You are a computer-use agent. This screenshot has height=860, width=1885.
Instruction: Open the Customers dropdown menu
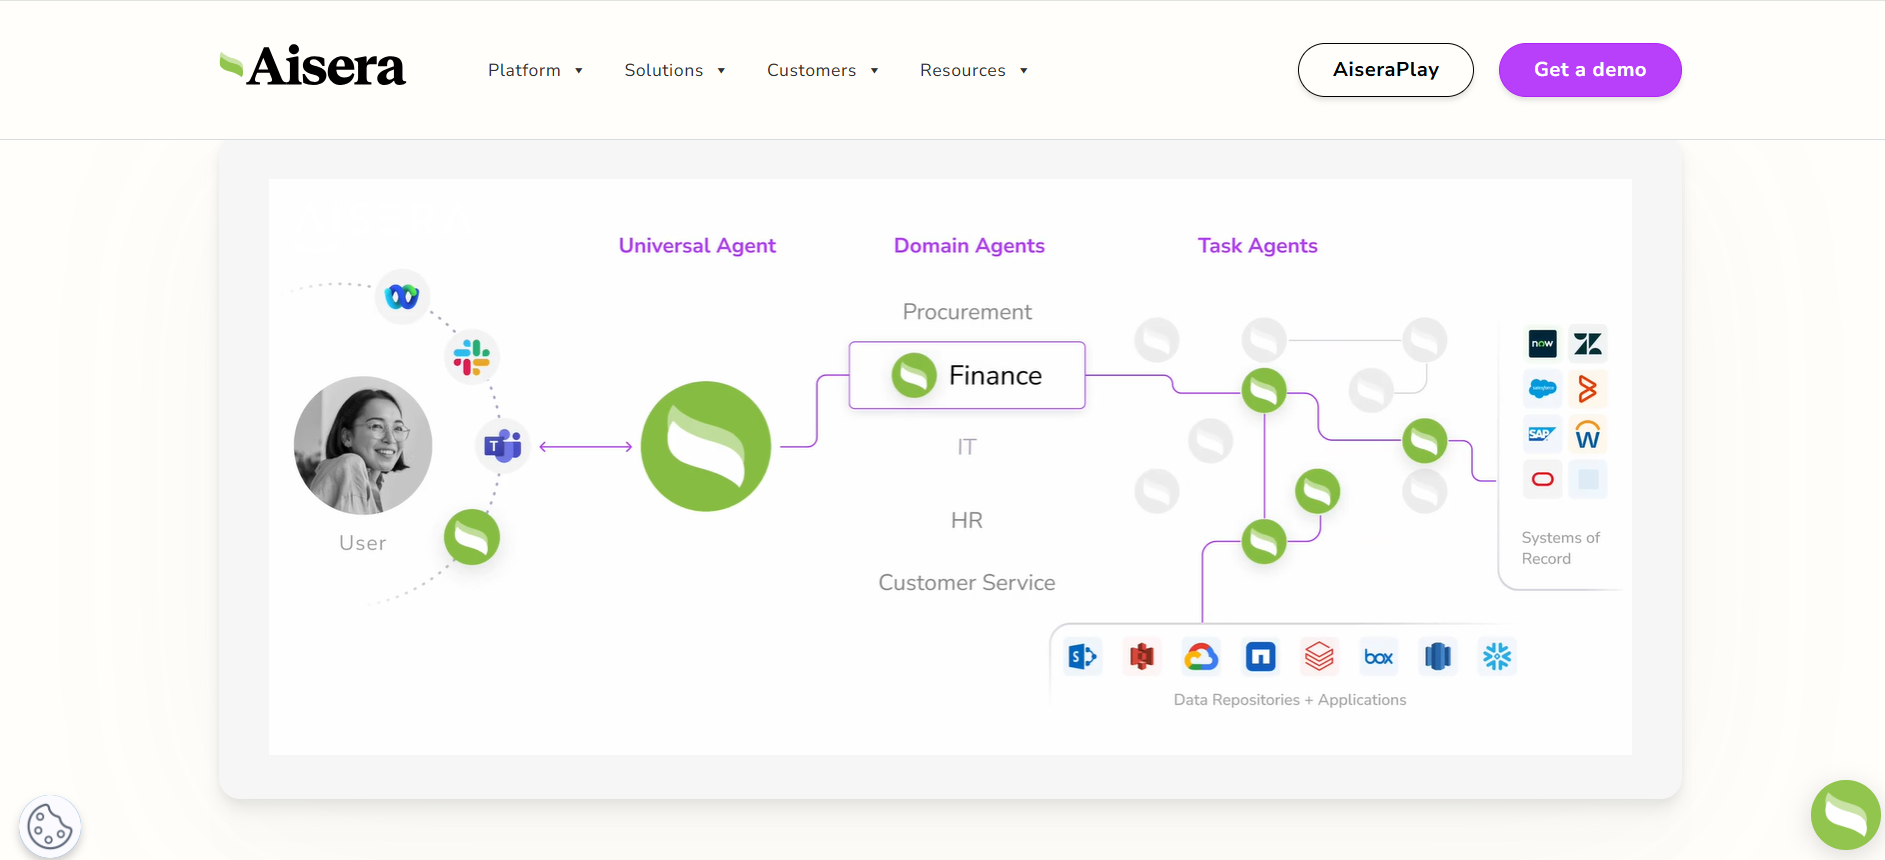tap(822, 70)
